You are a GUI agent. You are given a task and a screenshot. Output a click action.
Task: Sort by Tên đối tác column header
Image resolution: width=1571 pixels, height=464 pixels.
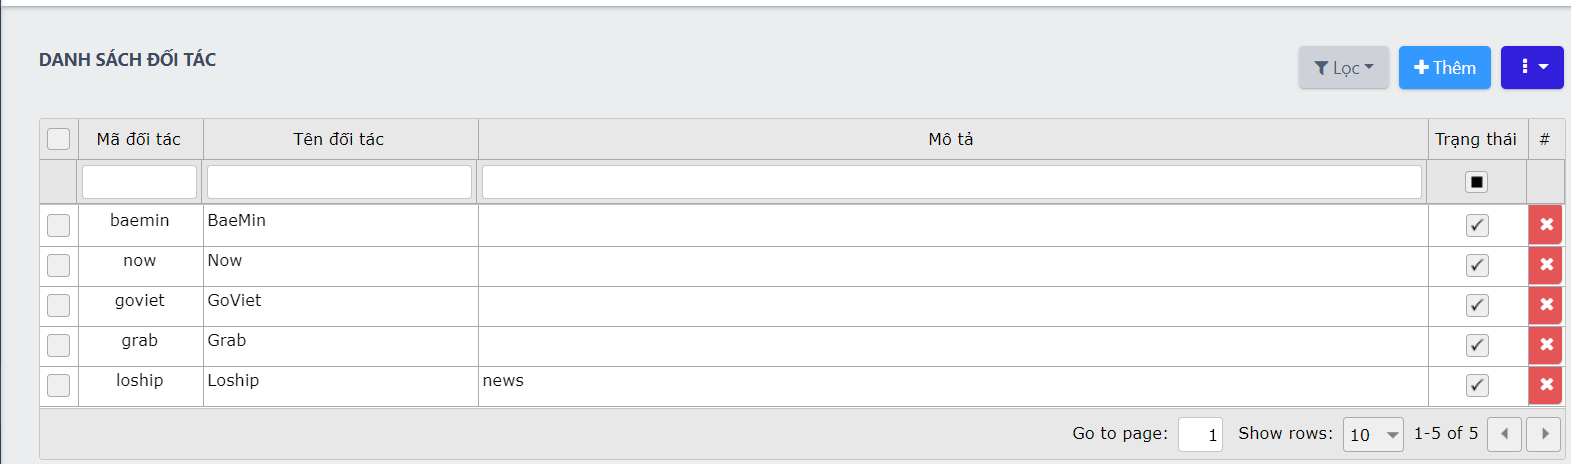click(x=339, y=139)
